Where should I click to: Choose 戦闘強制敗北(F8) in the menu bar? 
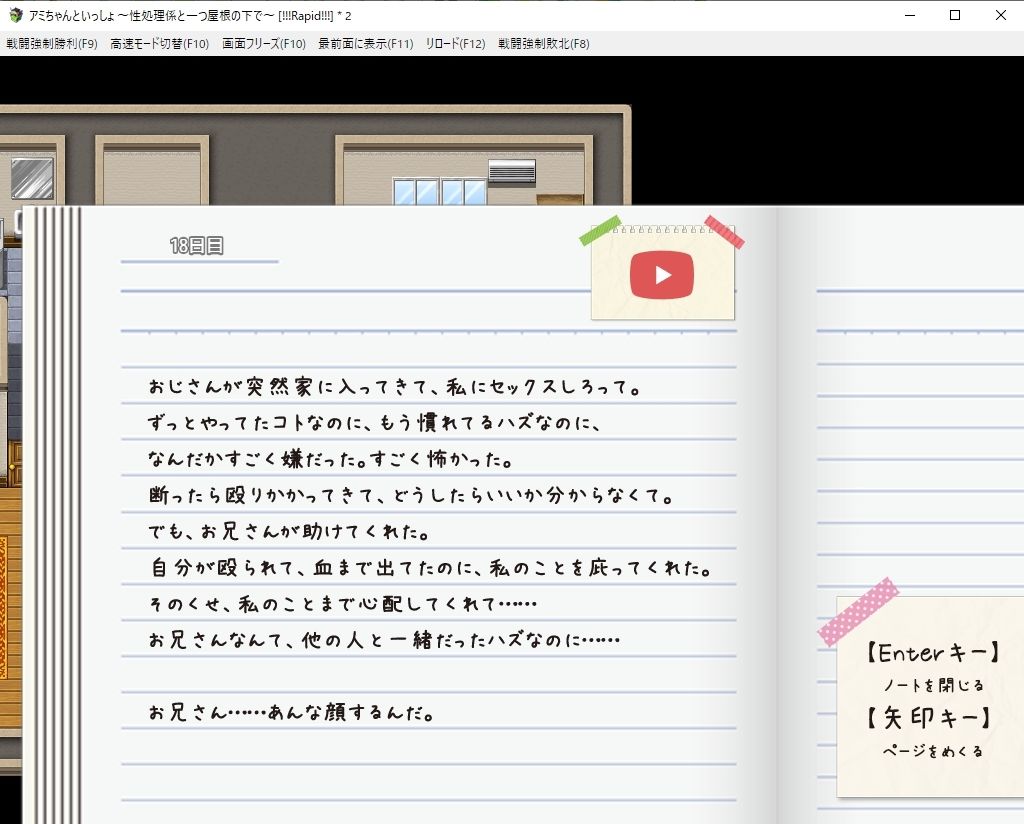[x=544, y=43]
